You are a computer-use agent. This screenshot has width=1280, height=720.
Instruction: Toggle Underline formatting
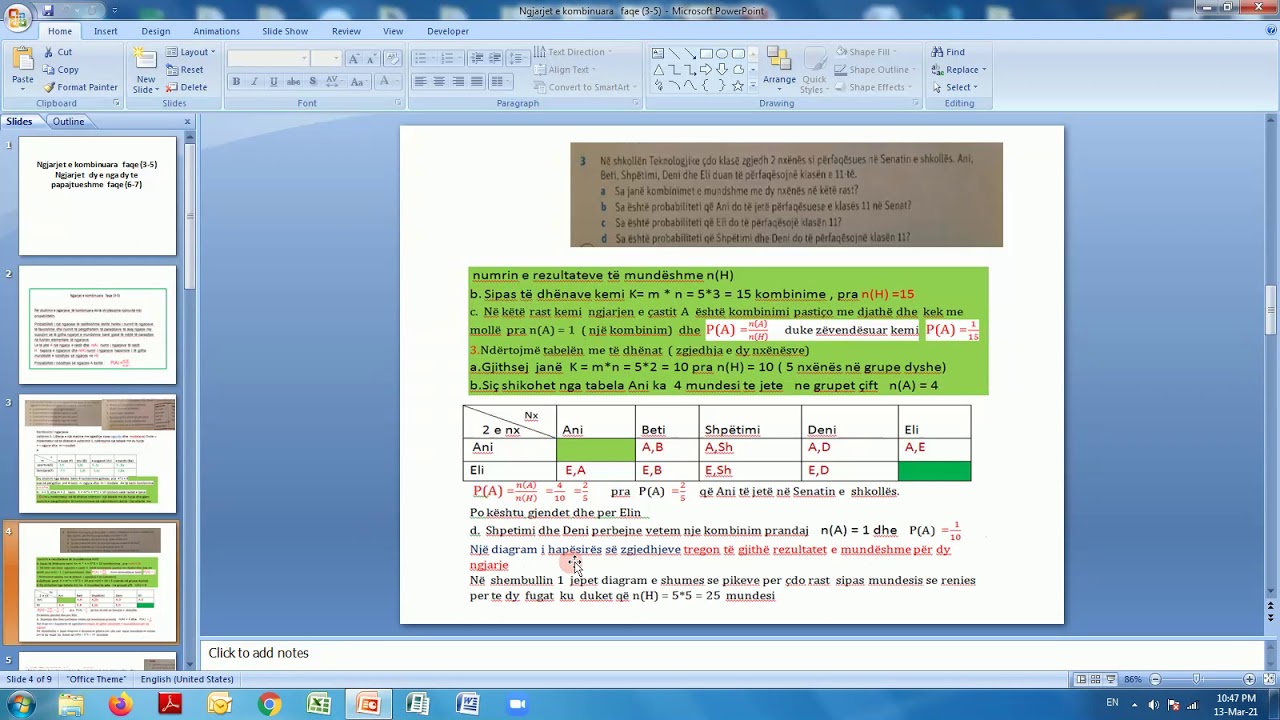point(273,82)
